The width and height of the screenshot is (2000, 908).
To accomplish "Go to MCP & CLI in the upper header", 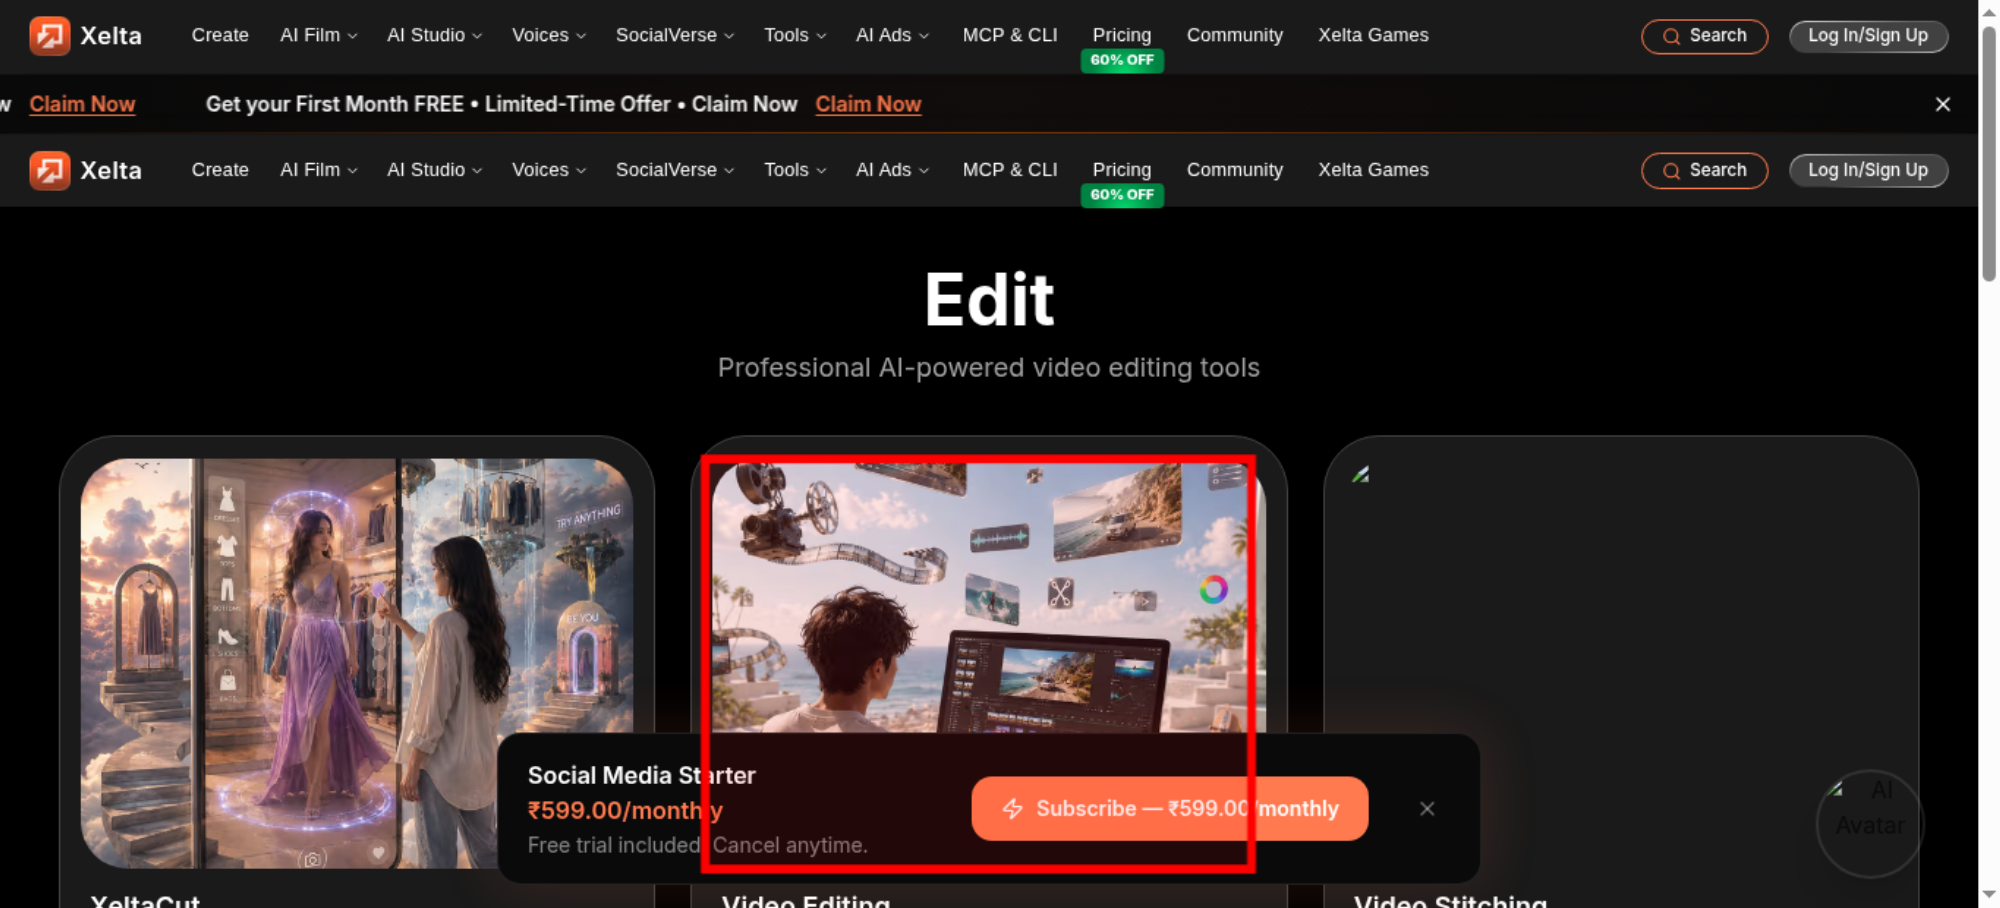I will [x=1010, y=35].
